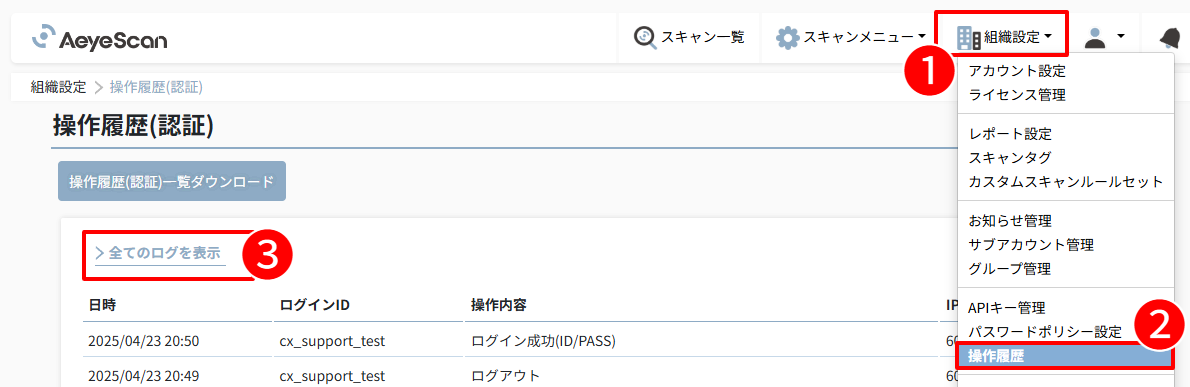Open レポート設定 in the menu
Image resolution: width=1190 pixels, height=387 pixels.
click(x=1010, y=134)
